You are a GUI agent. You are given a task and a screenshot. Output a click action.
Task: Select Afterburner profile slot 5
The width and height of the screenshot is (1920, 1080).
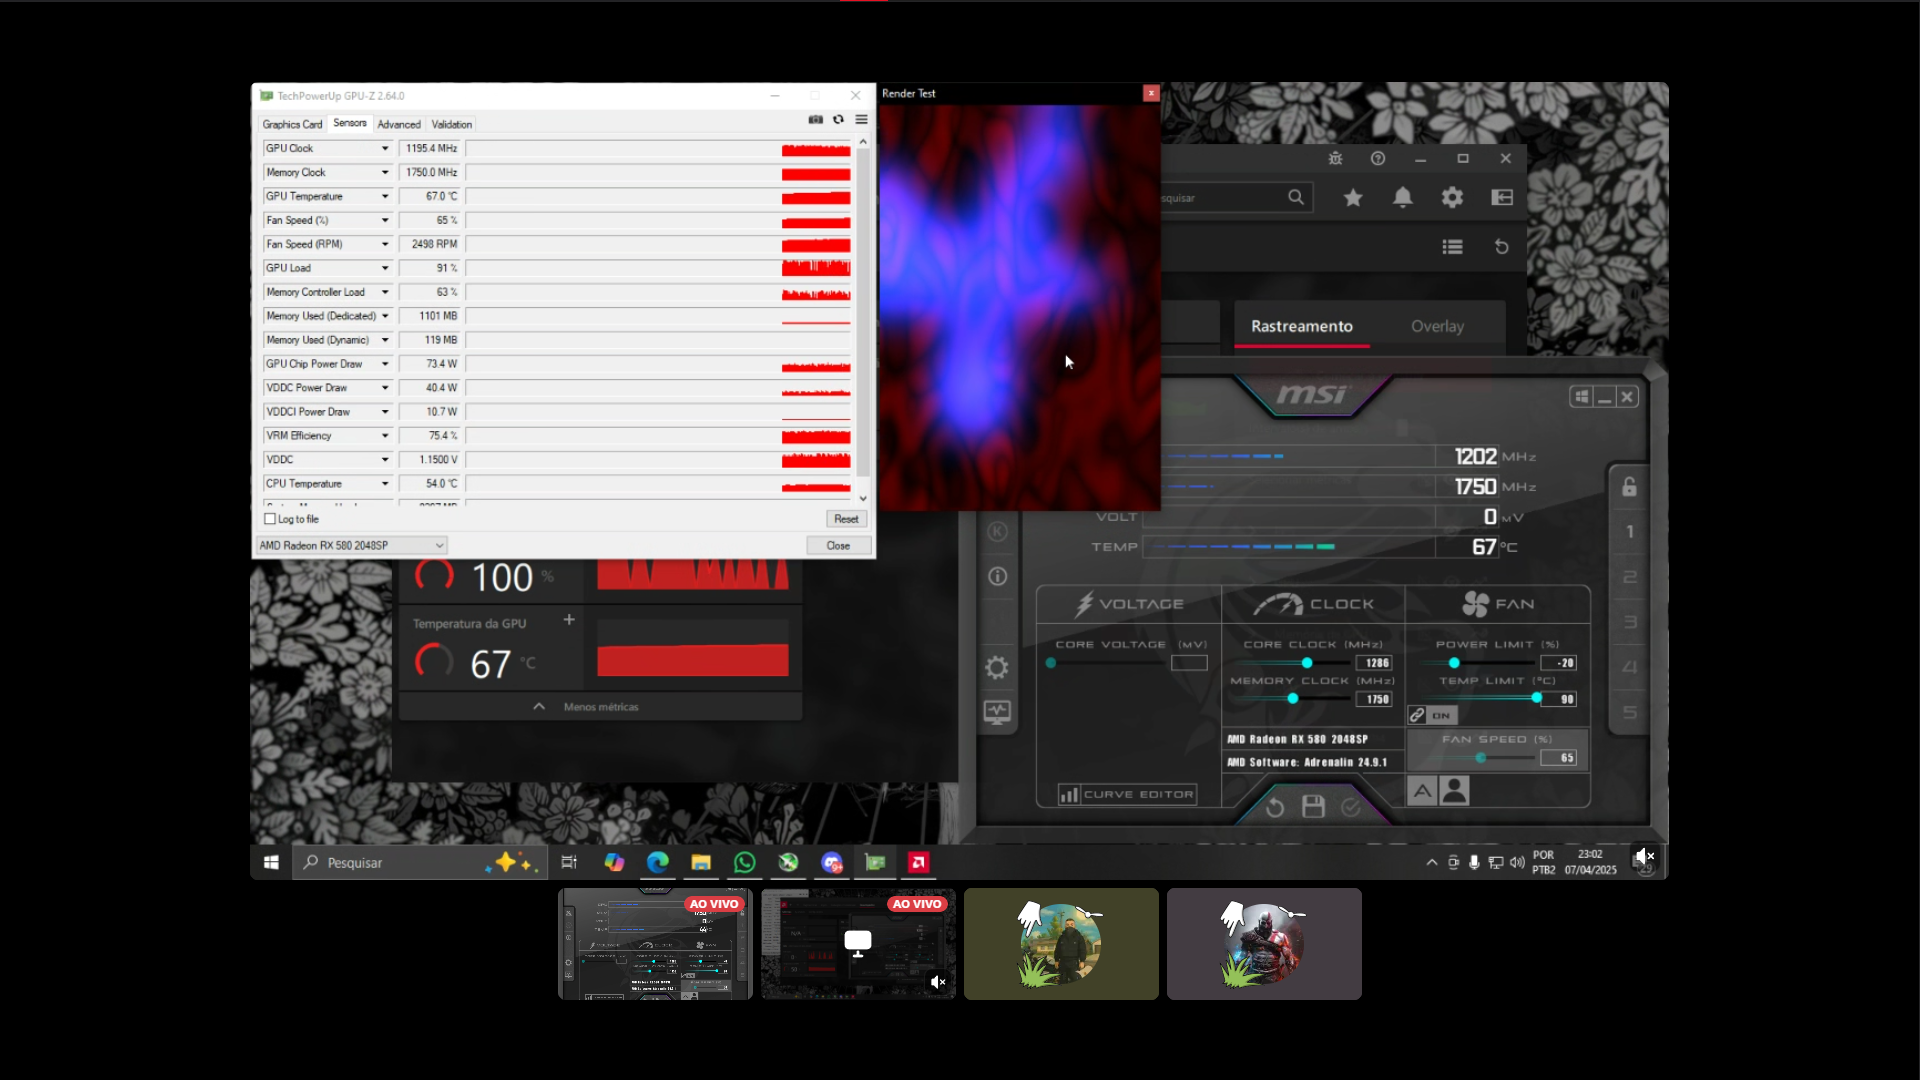(1630, 712)
